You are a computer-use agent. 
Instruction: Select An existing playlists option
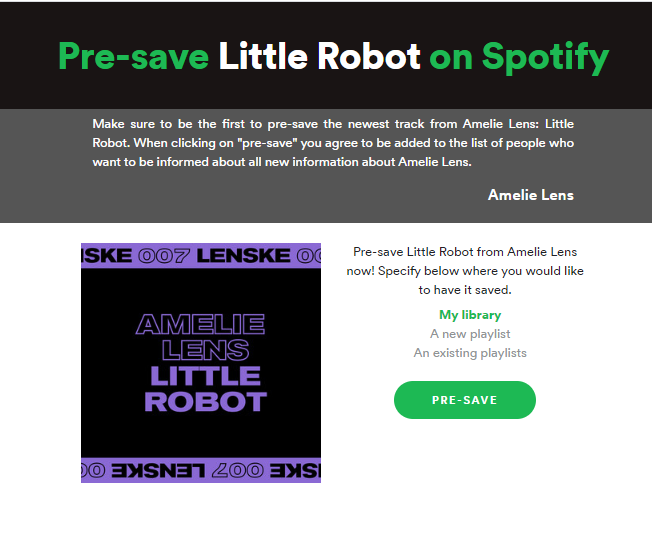tap(470, 353)
